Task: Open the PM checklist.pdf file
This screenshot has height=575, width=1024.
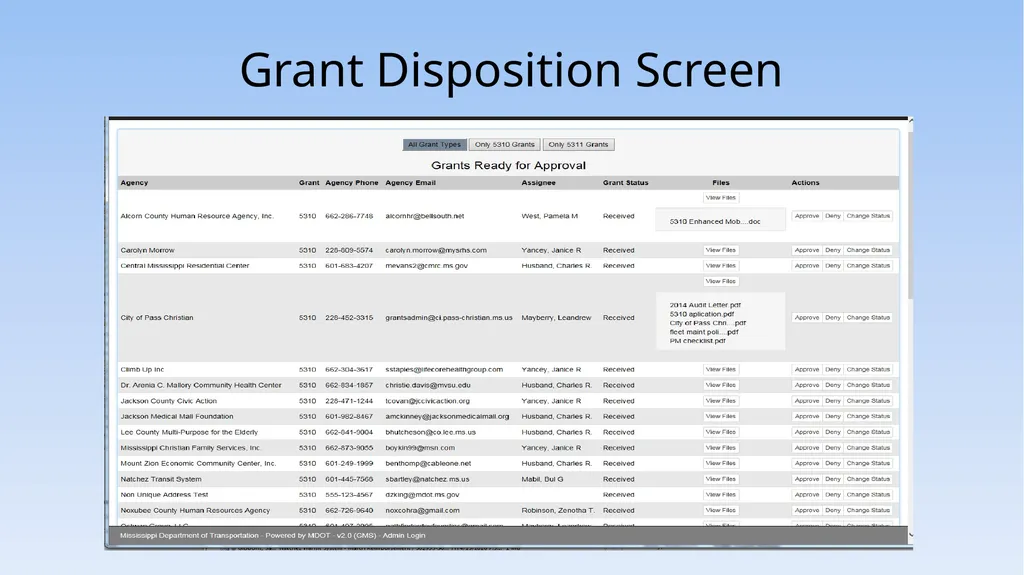Action: [x=697, y=341]
